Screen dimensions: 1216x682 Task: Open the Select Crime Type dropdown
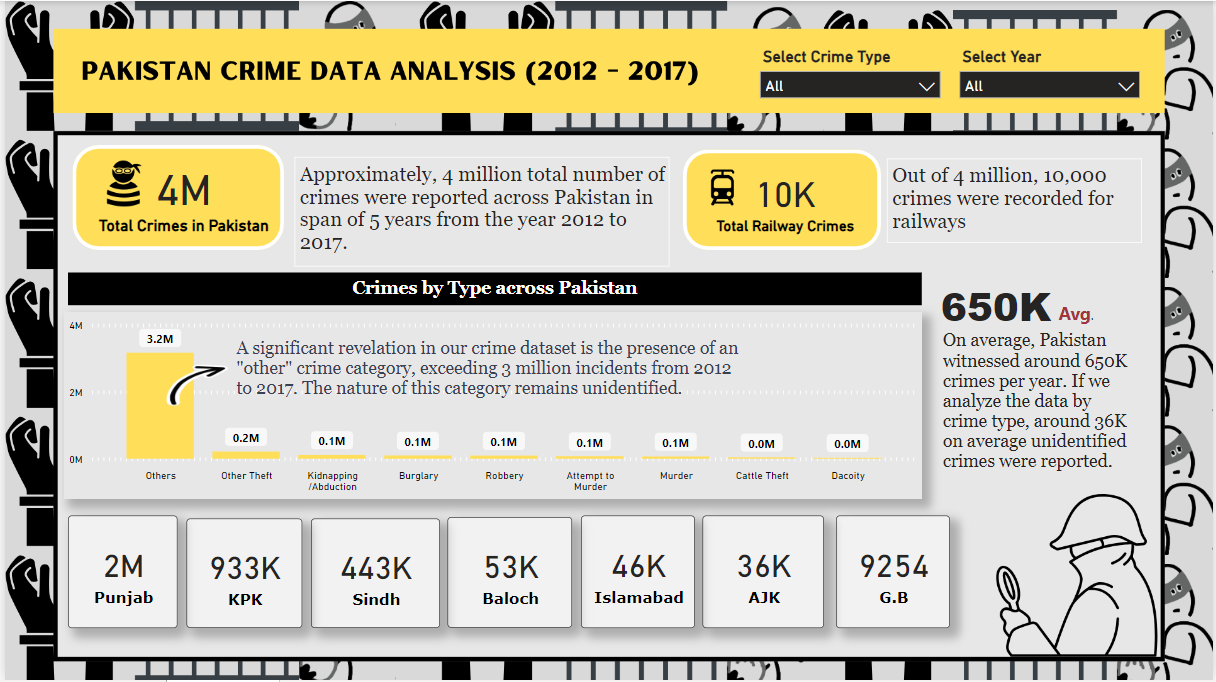tap(849, 86)
